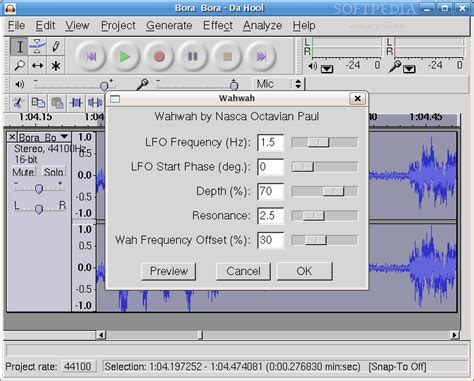The height and width of the screenshot is (381, 474).
Task: Stop playback with the yellow Stop button
Action: 227,57
